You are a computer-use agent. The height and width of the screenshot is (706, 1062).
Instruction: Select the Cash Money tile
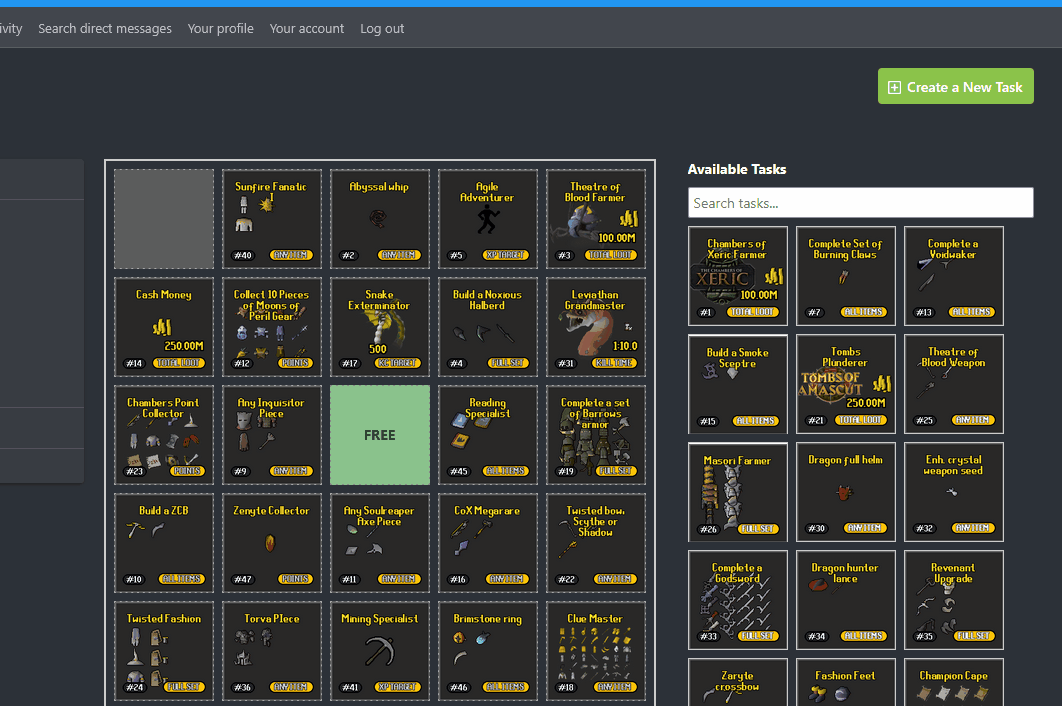pos(164,327)
